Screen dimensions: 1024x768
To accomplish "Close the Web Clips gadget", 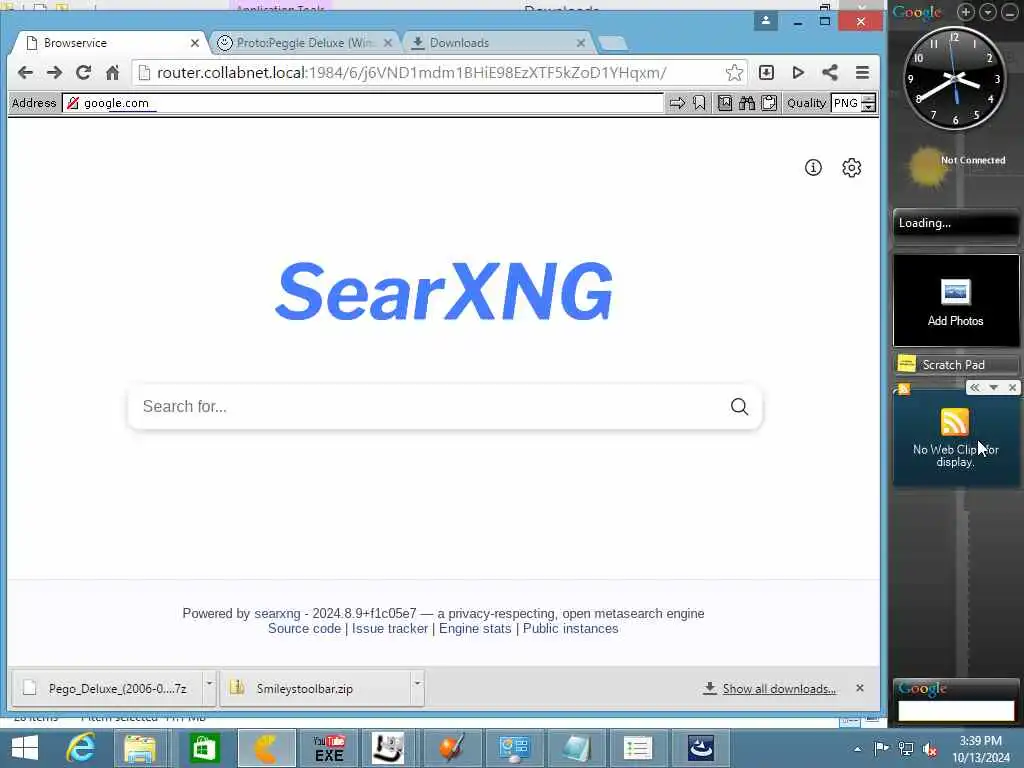I will 1012,387.
